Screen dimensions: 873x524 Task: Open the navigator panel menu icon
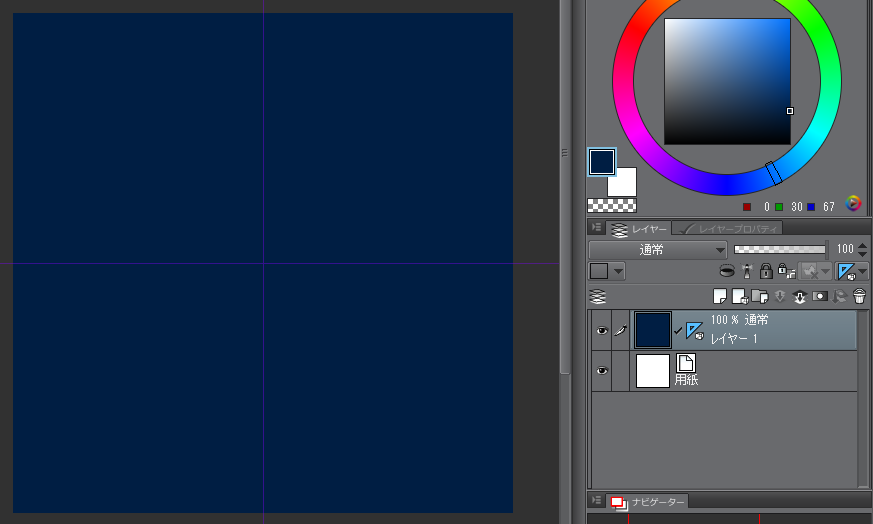(596, 501)
